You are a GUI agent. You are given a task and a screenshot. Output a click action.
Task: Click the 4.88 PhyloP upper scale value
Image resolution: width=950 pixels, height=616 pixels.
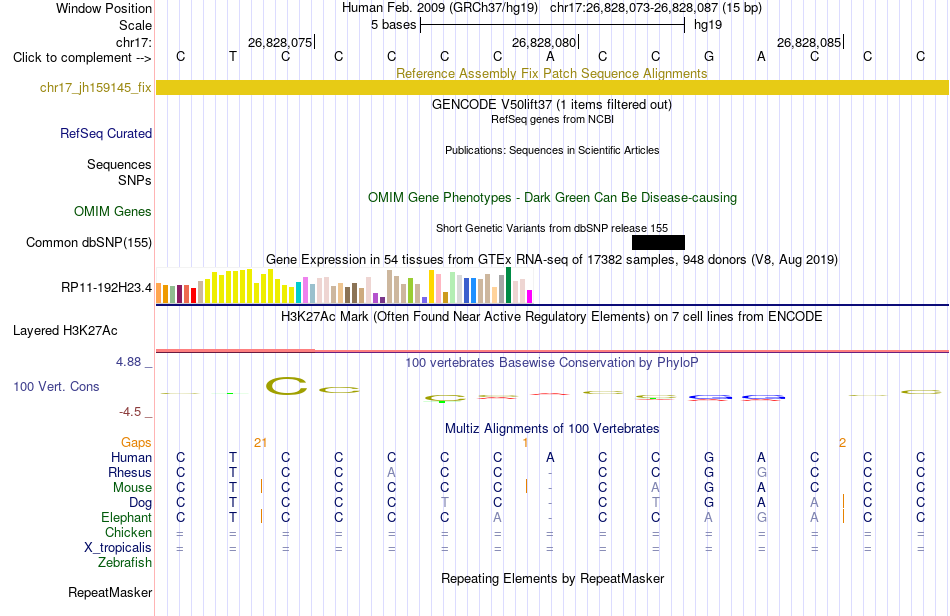click(128, 362)
